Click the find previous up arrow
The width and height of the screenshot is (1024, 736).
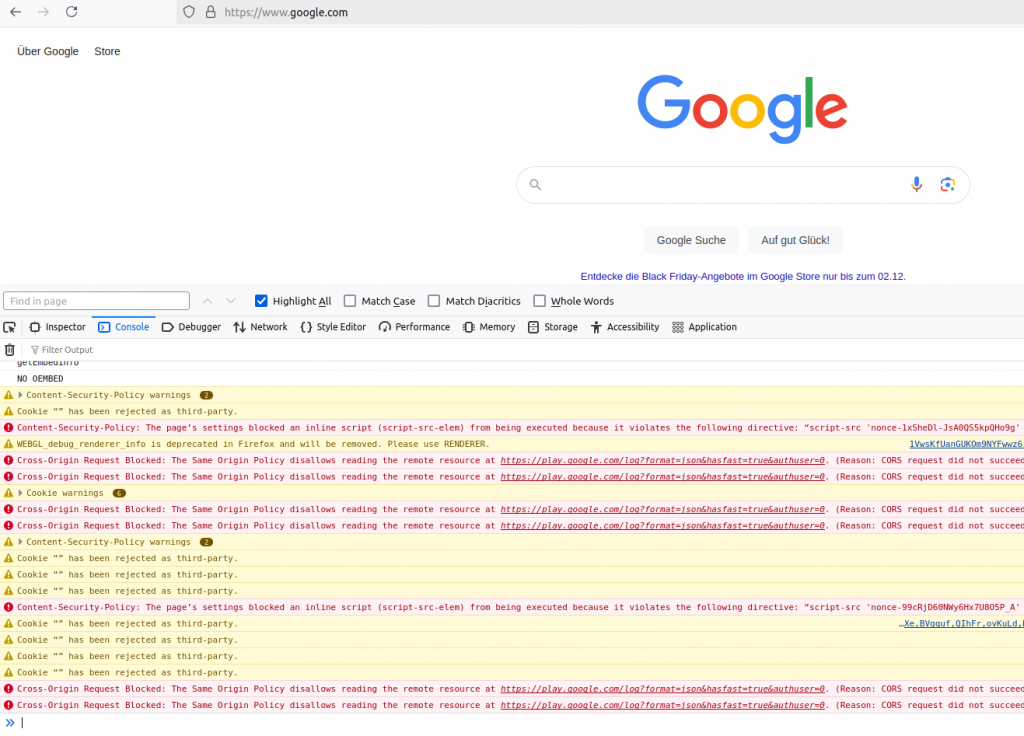pyautogui.click(x=208, y=301)
